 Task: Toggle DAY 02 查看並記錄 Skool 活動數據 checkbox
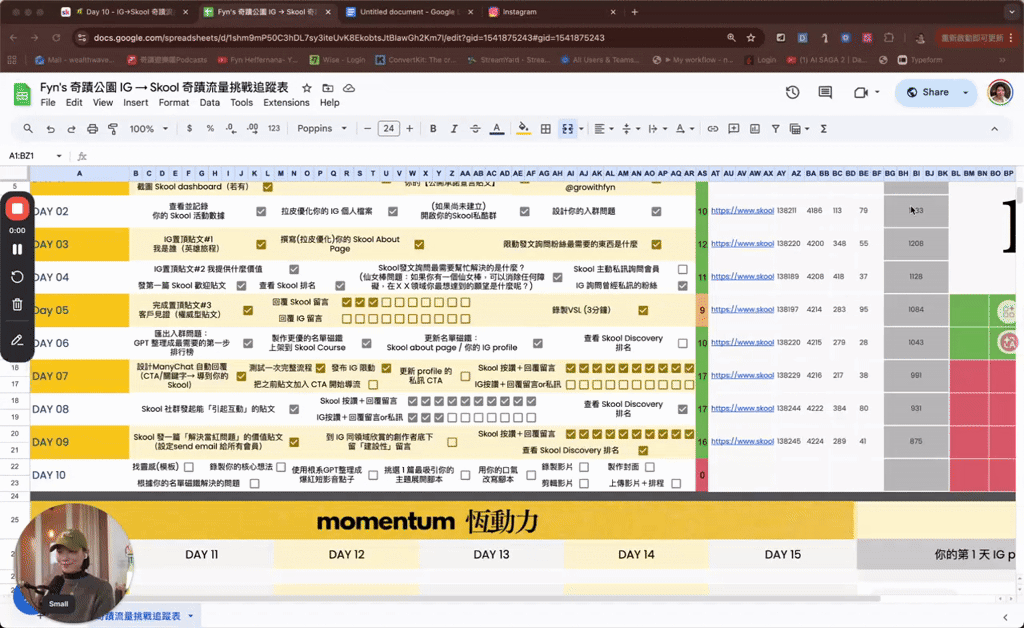pyautogui.click(x=261, y=211)
